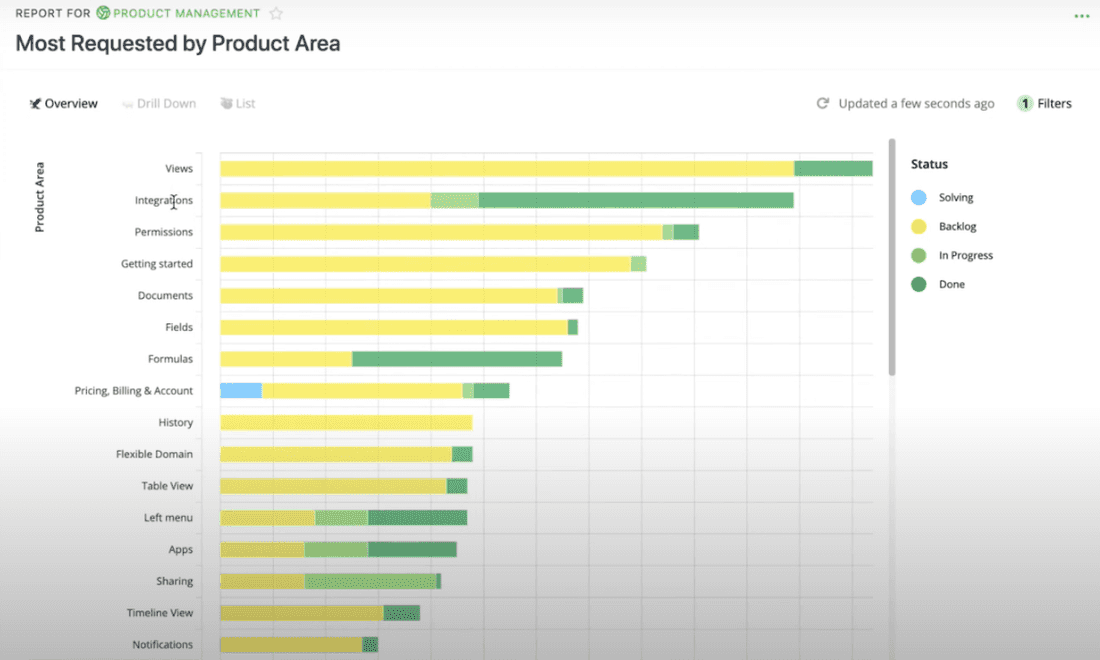
Task: Click the In Progress green color swatch
Action: (x=920, y=255)
